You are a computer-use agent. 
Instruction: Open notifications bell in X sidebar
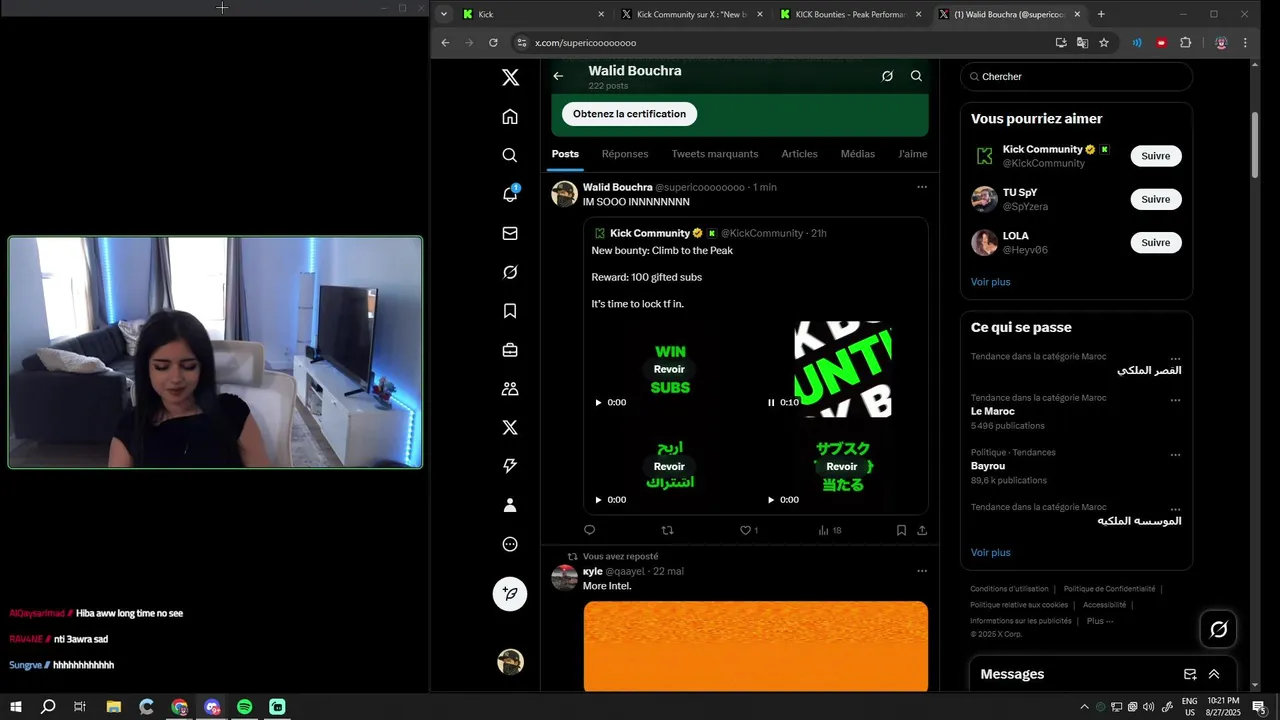[510, 194]
